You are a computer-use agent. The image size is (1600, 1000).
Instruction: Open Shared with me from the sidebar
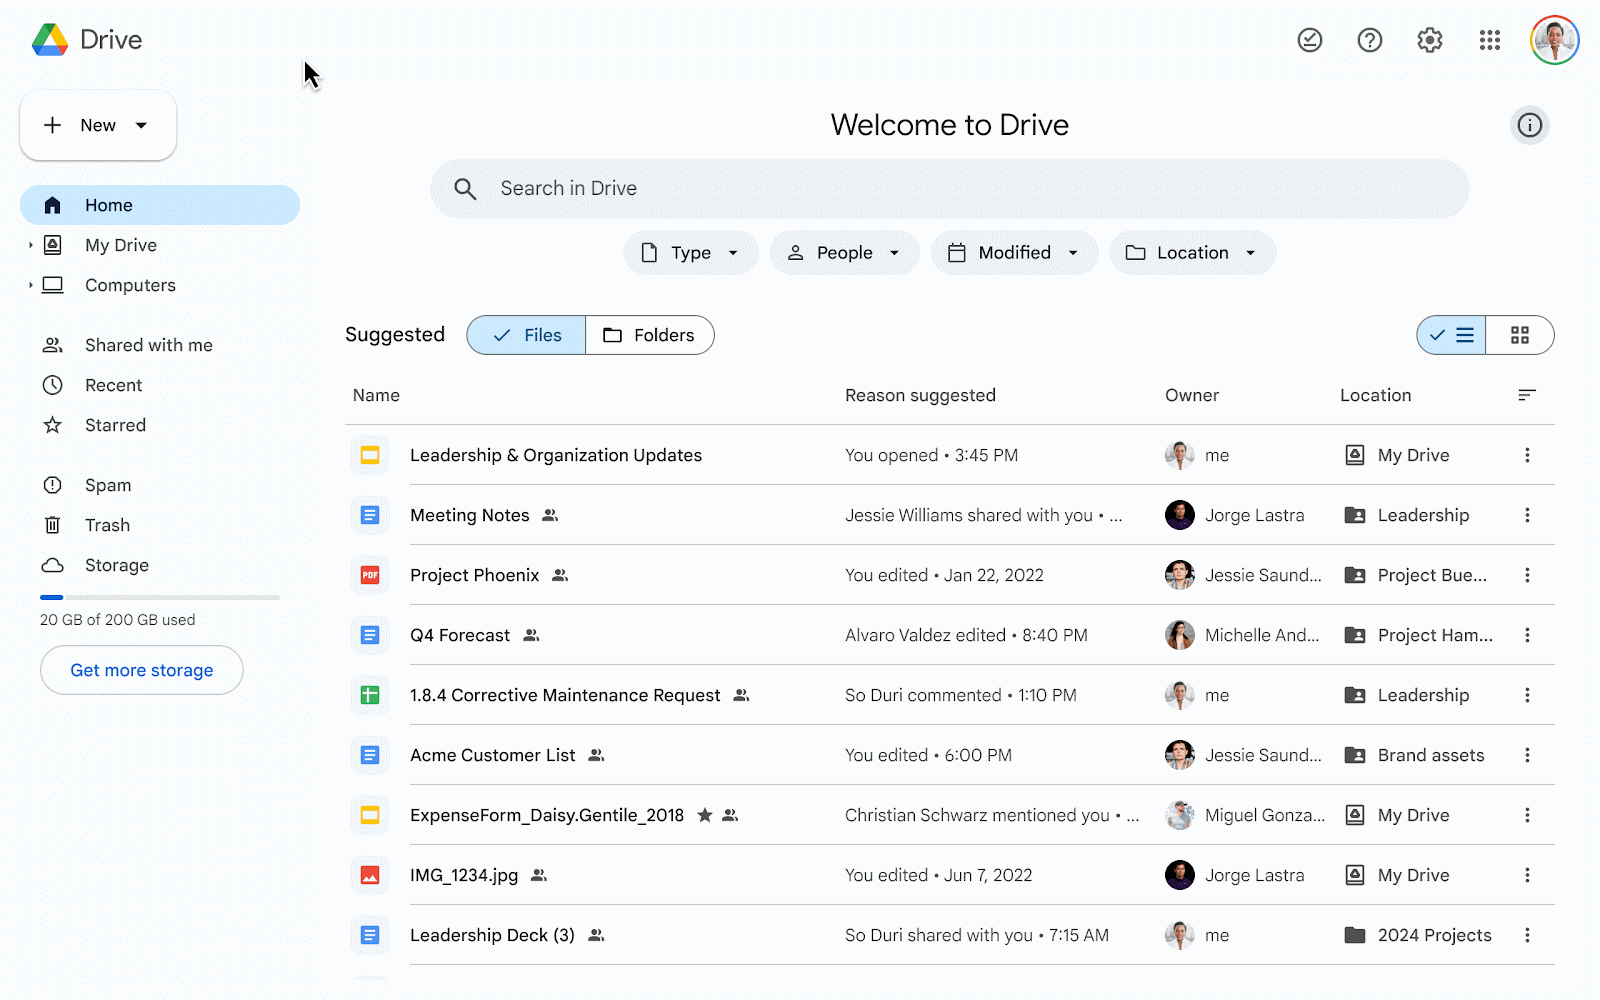148,344
